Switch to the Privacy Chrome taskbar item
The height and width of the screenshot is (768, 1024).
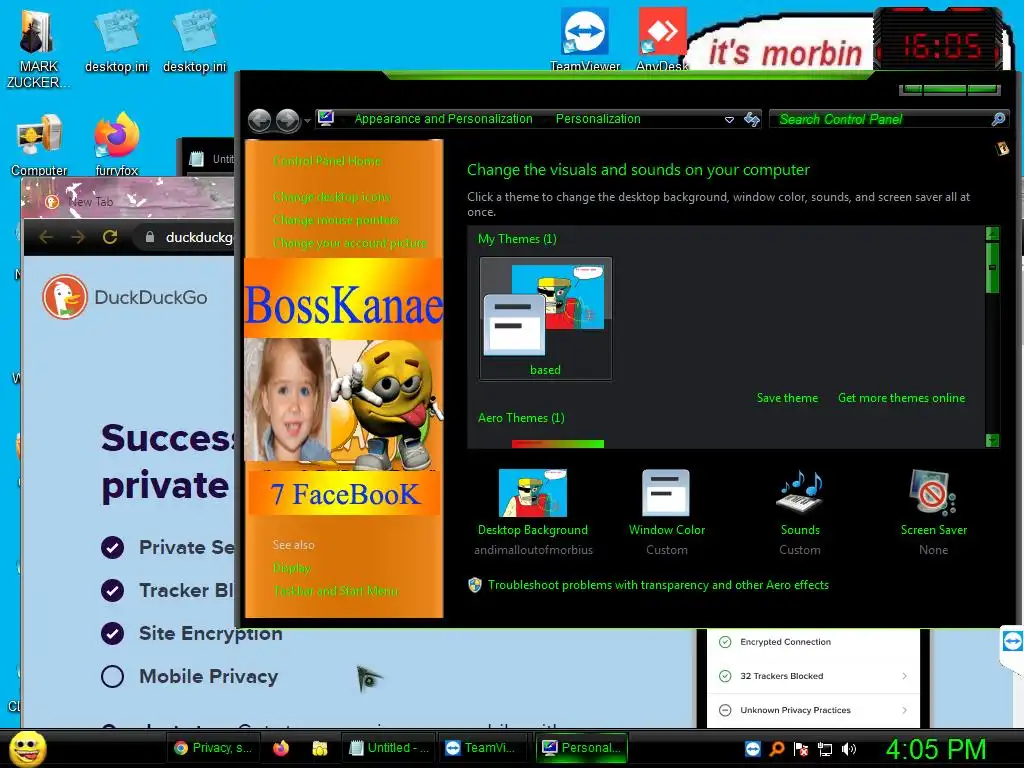click(214, 748)
